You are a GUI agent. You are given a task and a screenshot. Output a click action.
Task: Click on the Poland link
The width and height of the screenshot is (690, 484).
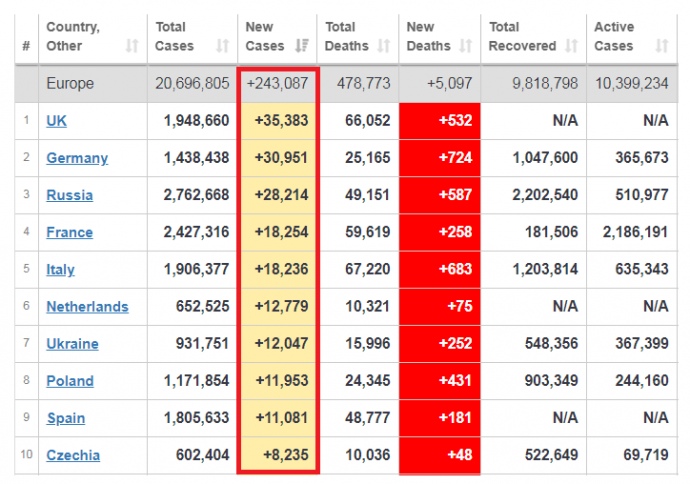(70, 381)
